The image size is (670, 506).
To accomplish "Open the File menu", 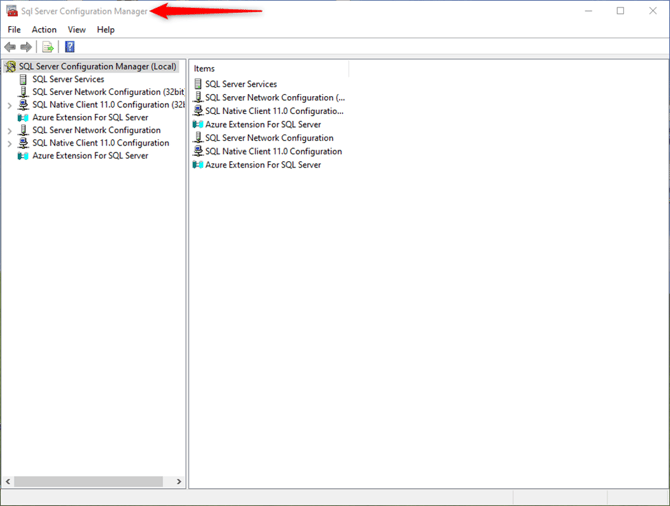I will click(14, 30).
